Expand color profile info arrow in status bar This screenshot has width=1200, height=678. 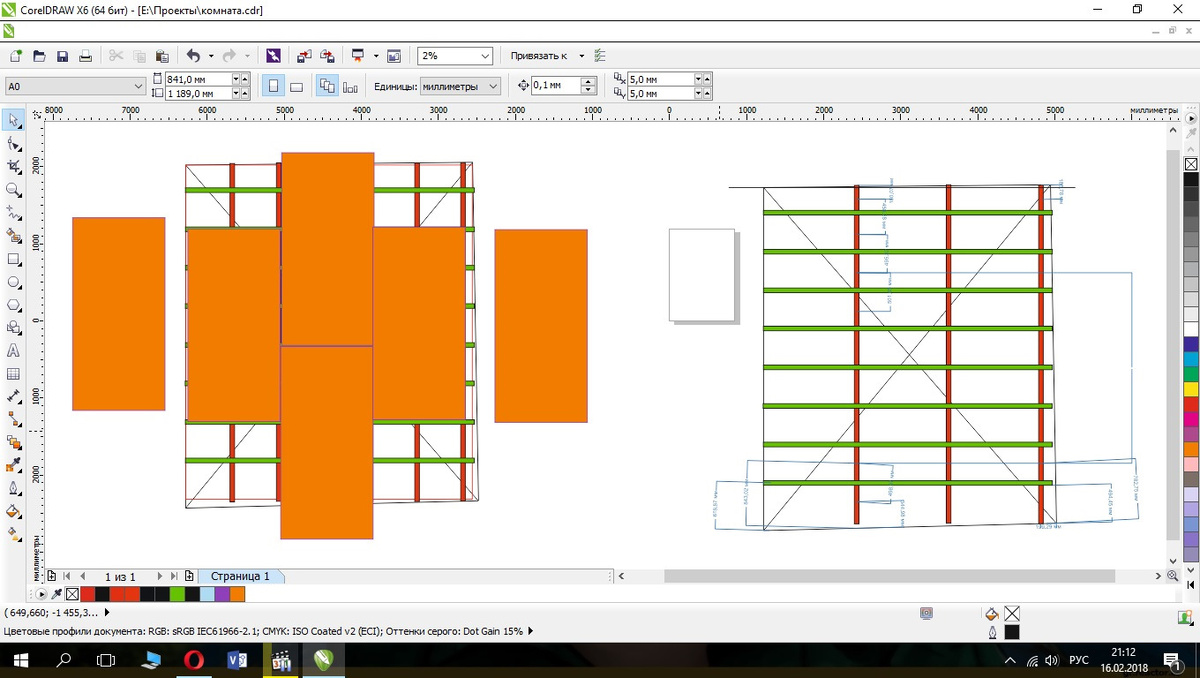pyautogui.click(x=530, y=631)
